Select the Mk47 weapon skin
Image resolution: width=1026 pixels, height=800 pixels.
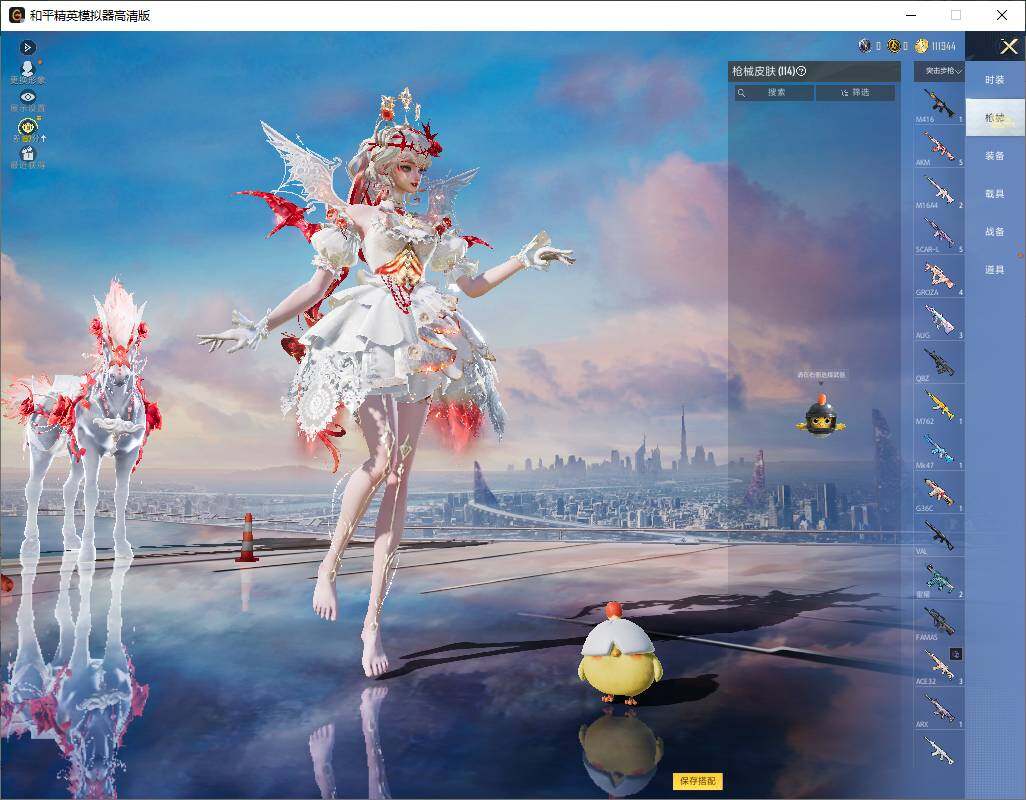pyautogui.click(x=939, y=449)
